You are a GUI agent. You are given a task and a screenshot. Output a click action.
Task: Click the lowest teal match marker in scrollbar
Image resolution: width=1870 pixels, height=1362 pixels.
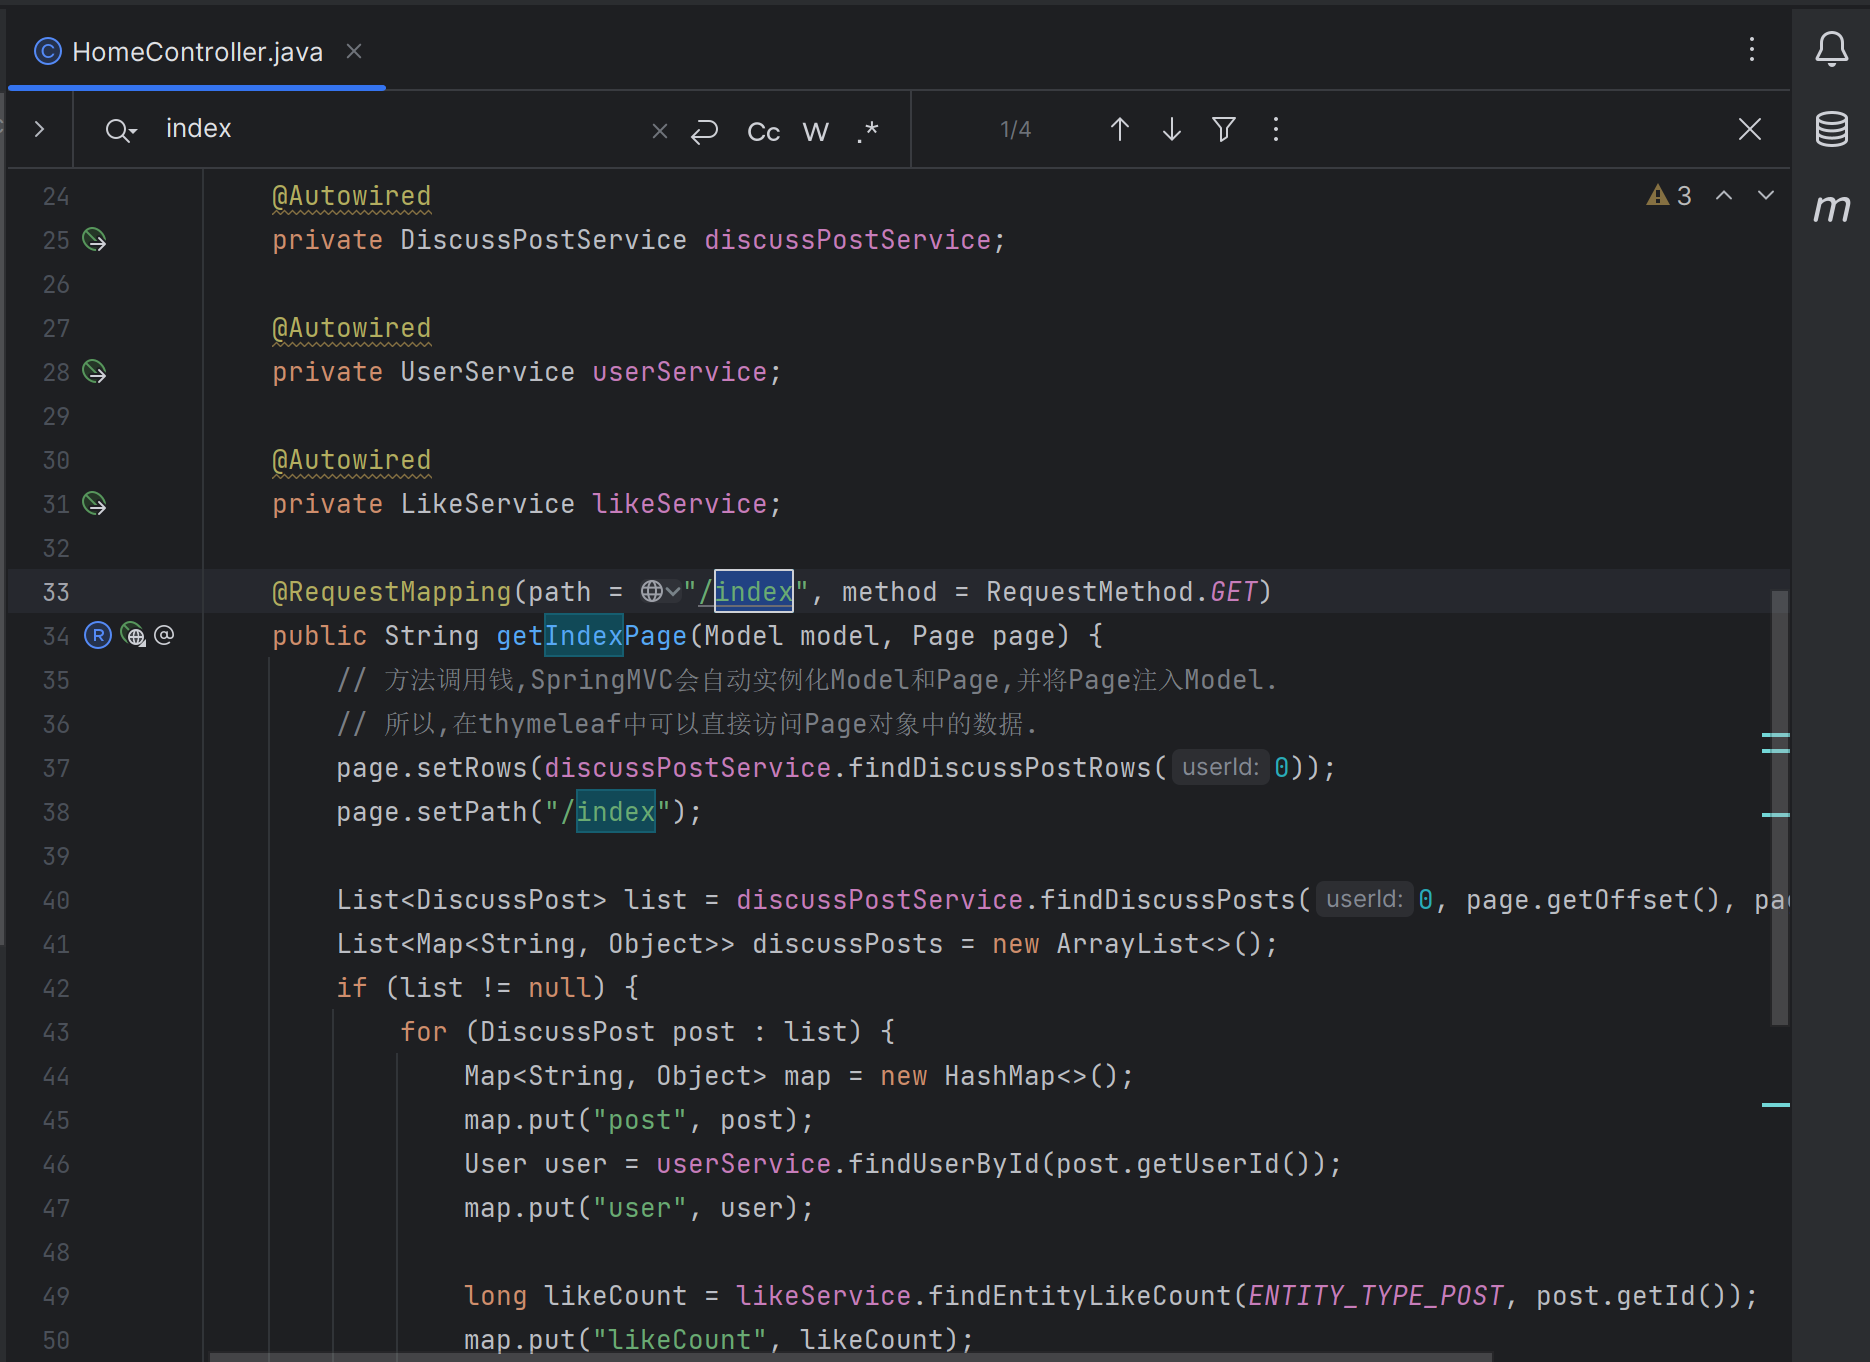coord(1775,1105)
